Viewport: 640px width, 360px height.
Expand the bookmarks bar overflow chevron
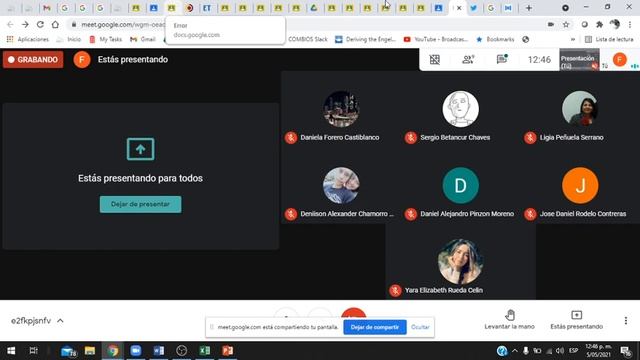(x=573, y=39)
